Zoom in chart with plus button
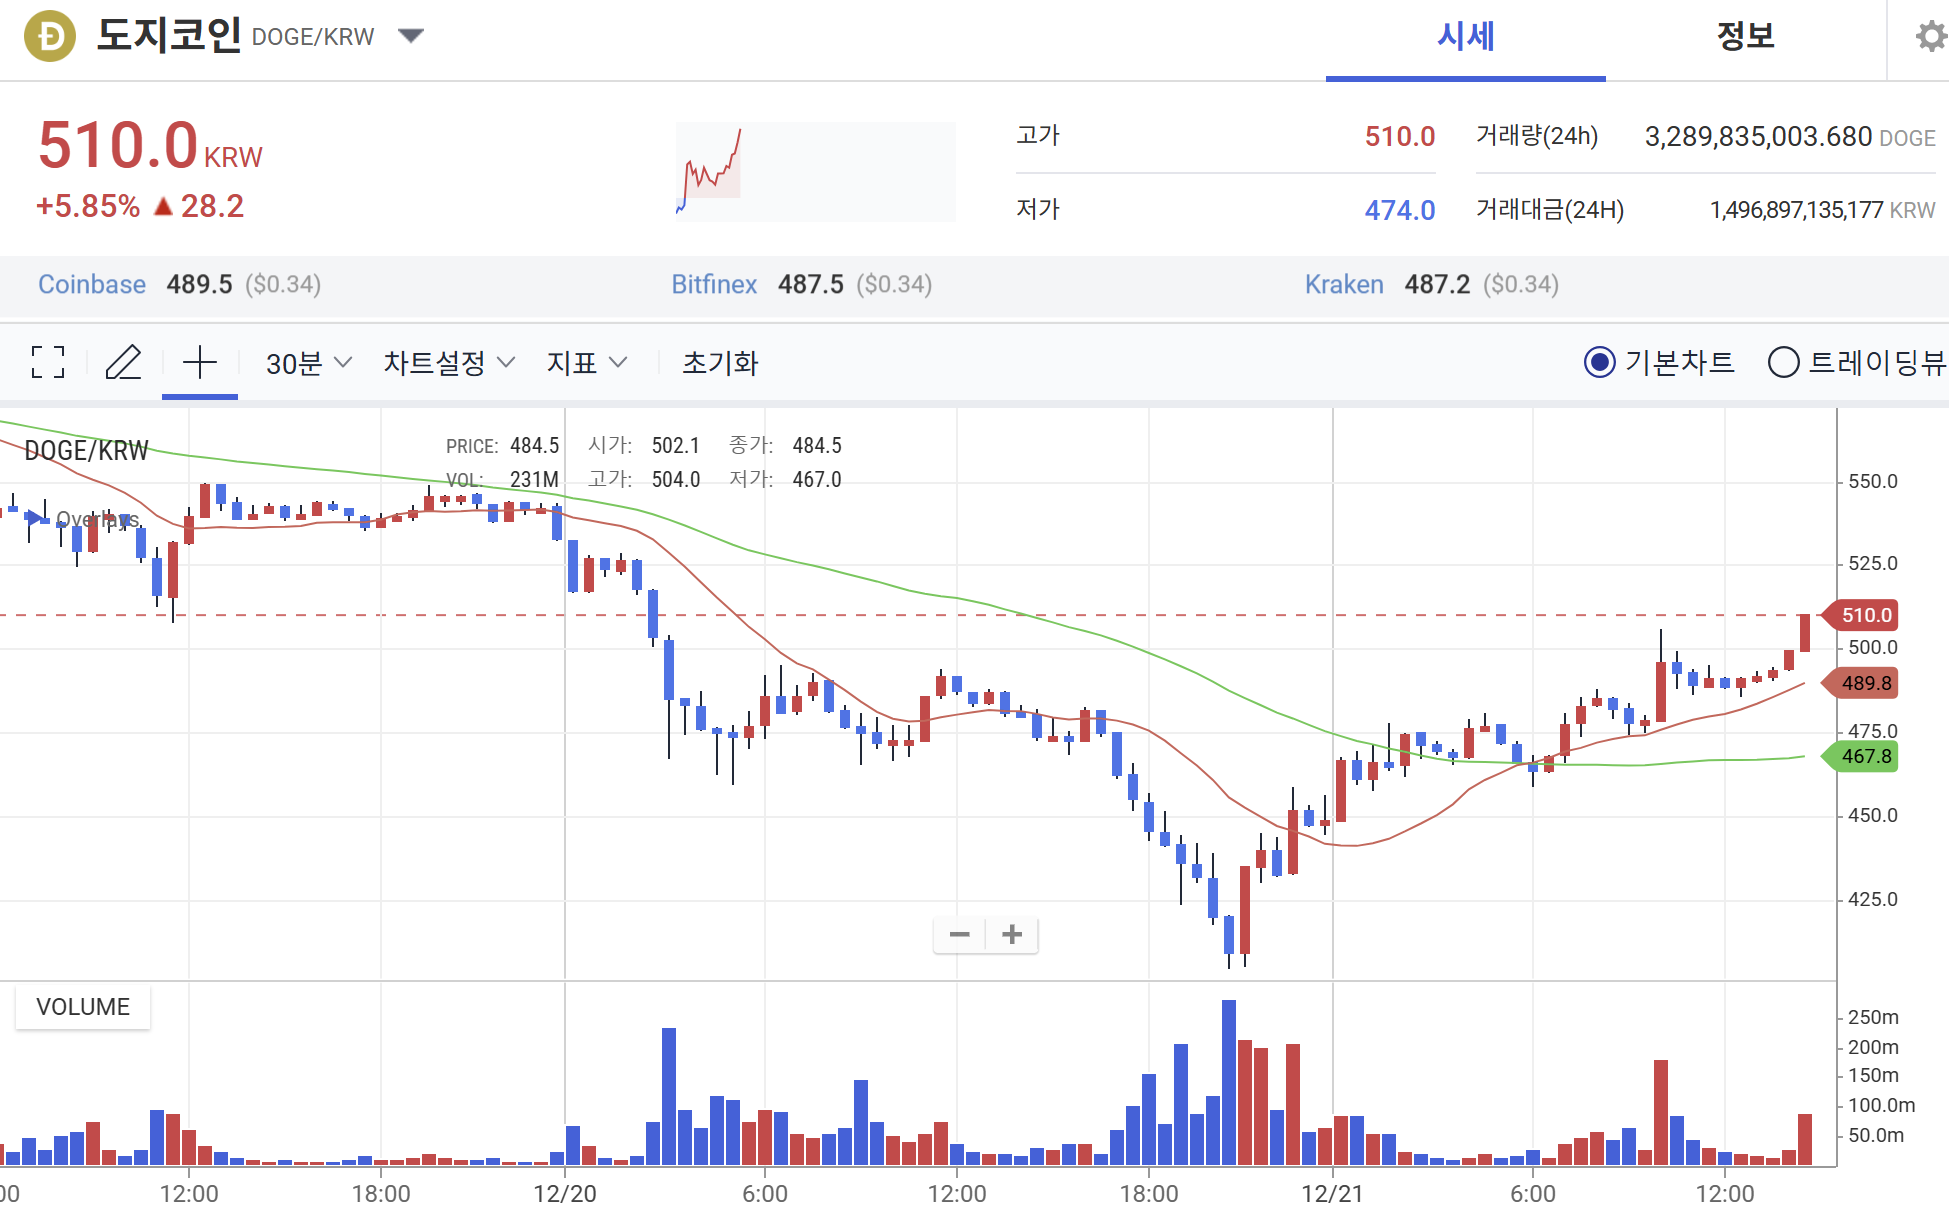The image size is (1949, 1208). [x=1012, y=934]
